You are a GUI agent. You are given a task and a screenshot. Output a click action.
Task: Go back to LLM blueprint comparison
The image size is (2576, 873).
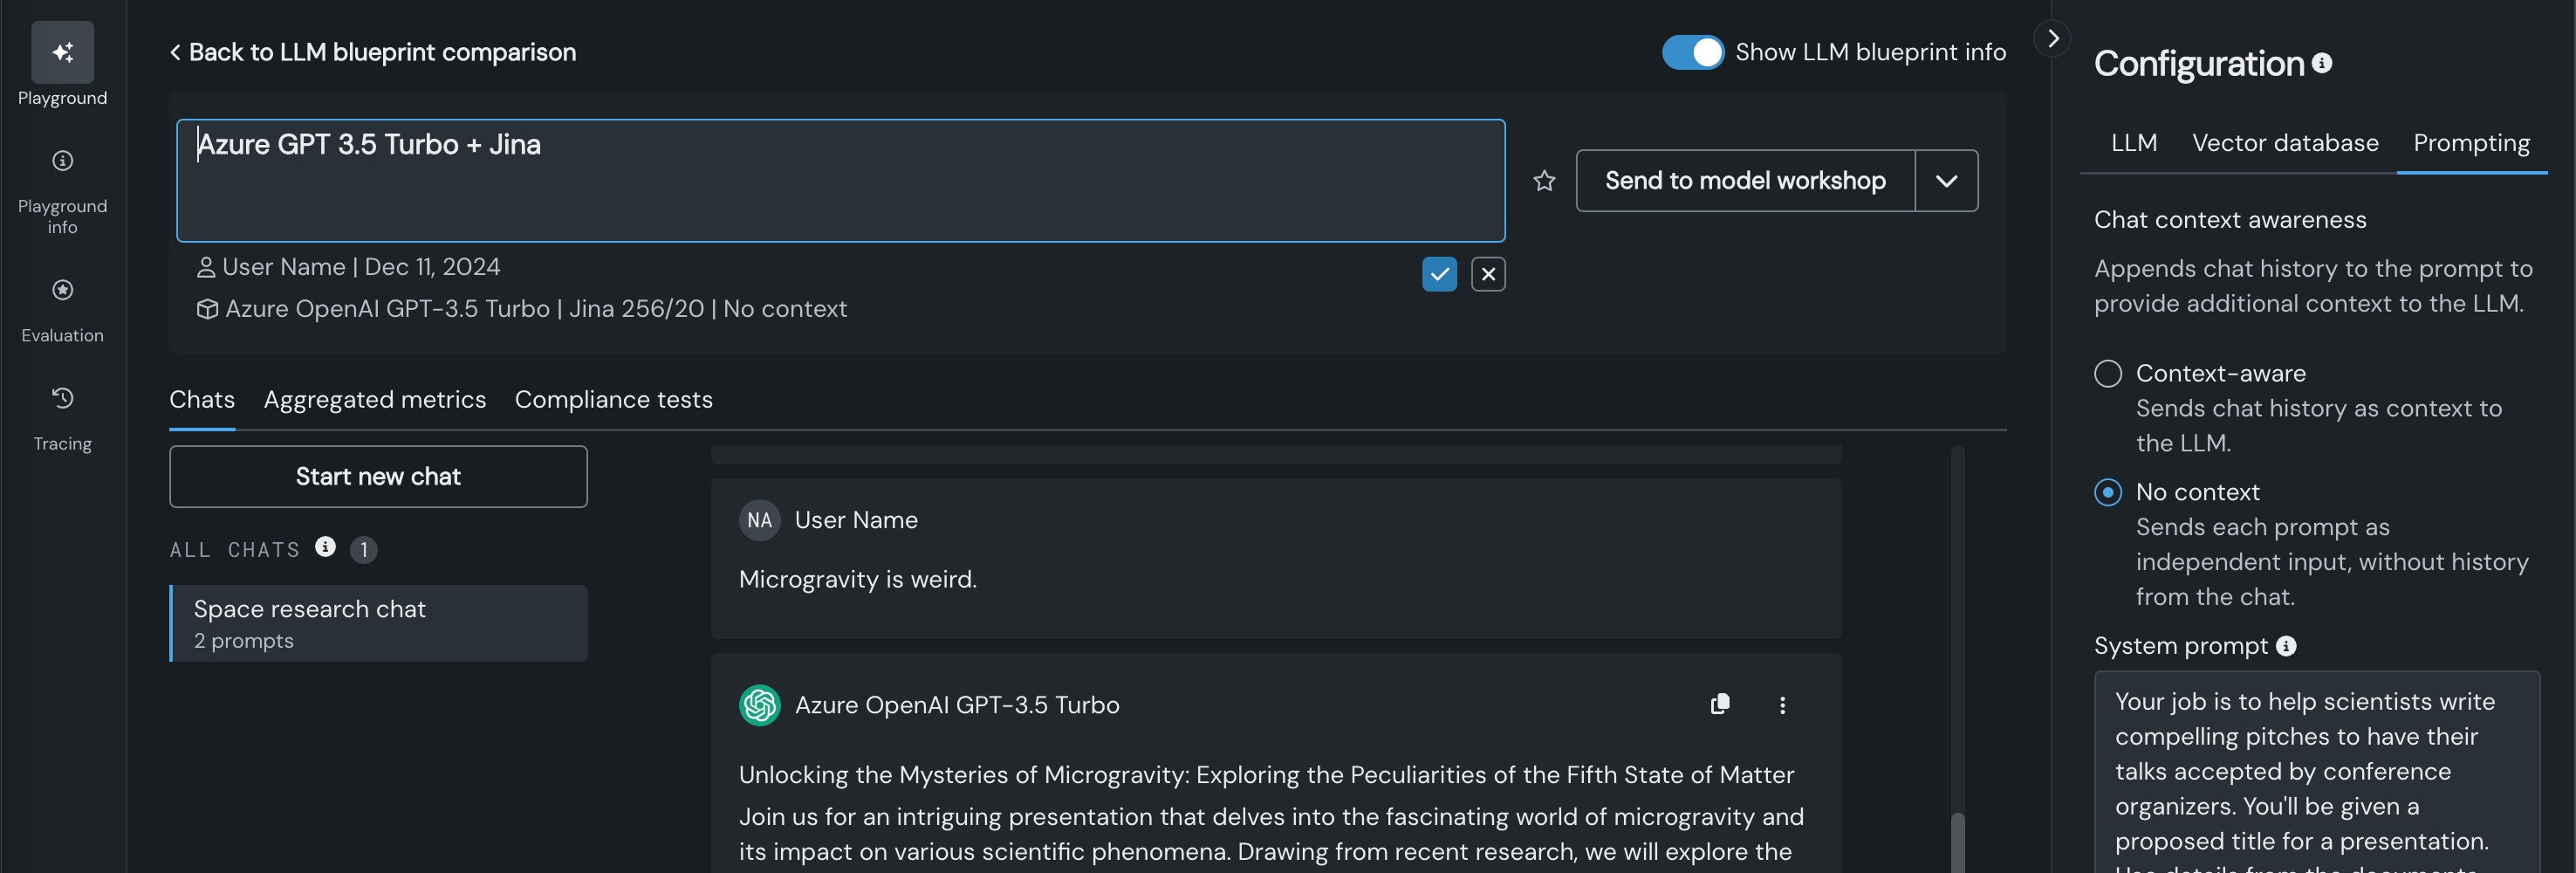[x=373, y=52]
